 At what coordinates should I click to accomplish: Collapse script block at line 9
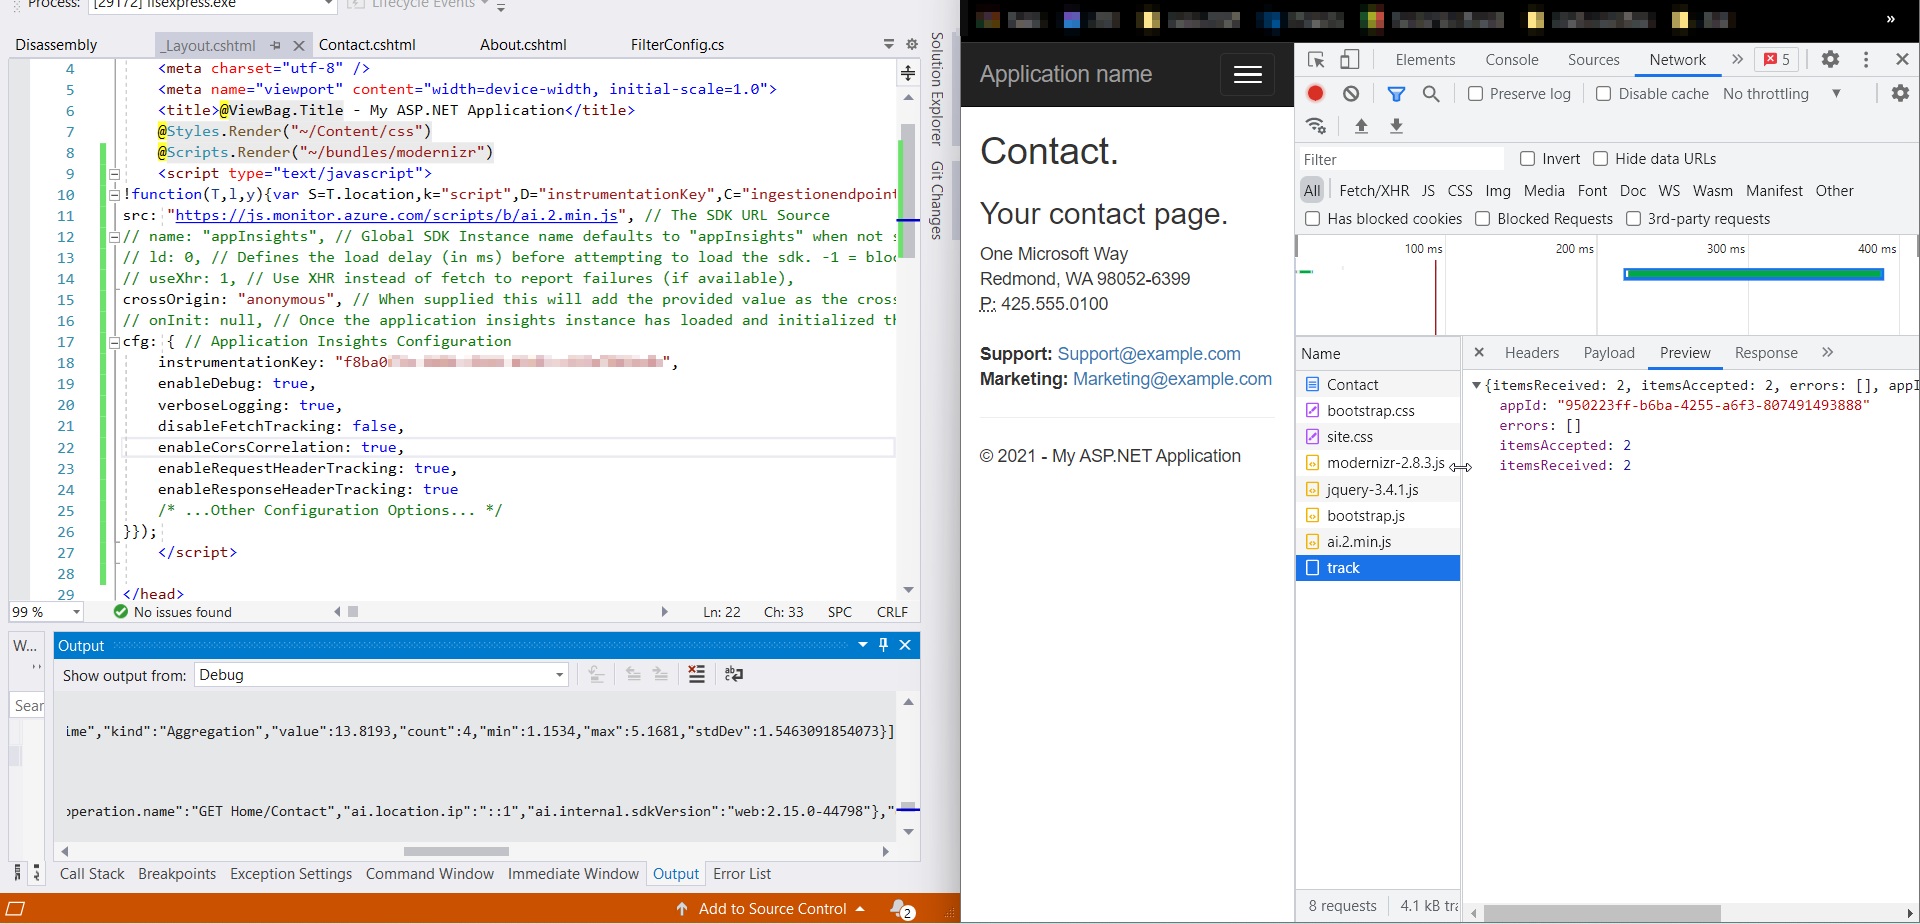click(114, 173)
